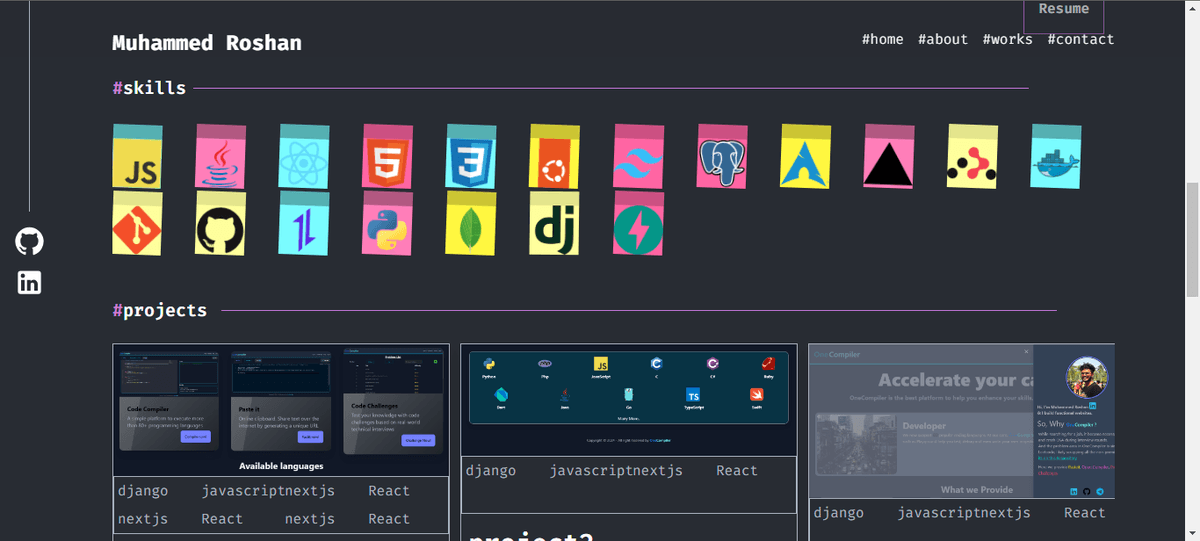Click the page vertical scrollbar thumb
1200x541 pixels.
tap(1192, 240)
